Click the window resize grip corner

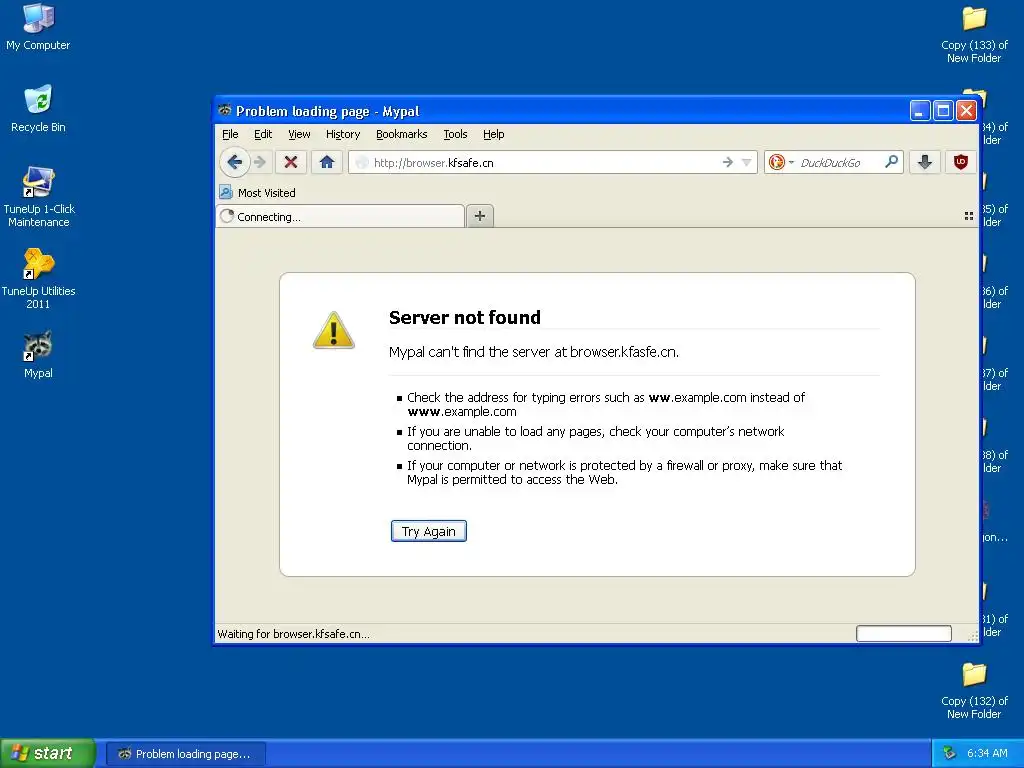click(x=973, y=635)
